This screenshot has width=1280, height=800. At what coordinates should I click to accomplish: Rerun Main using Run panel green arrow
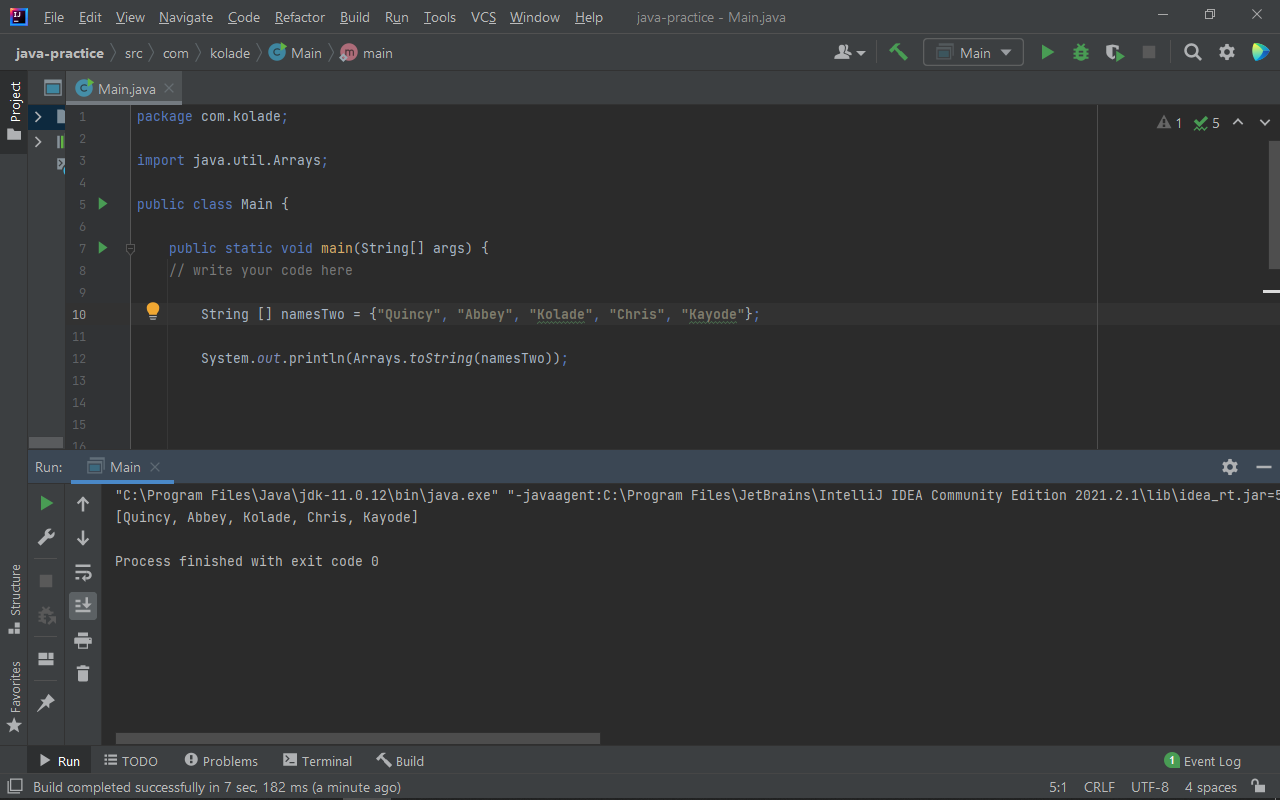point(46,503)
